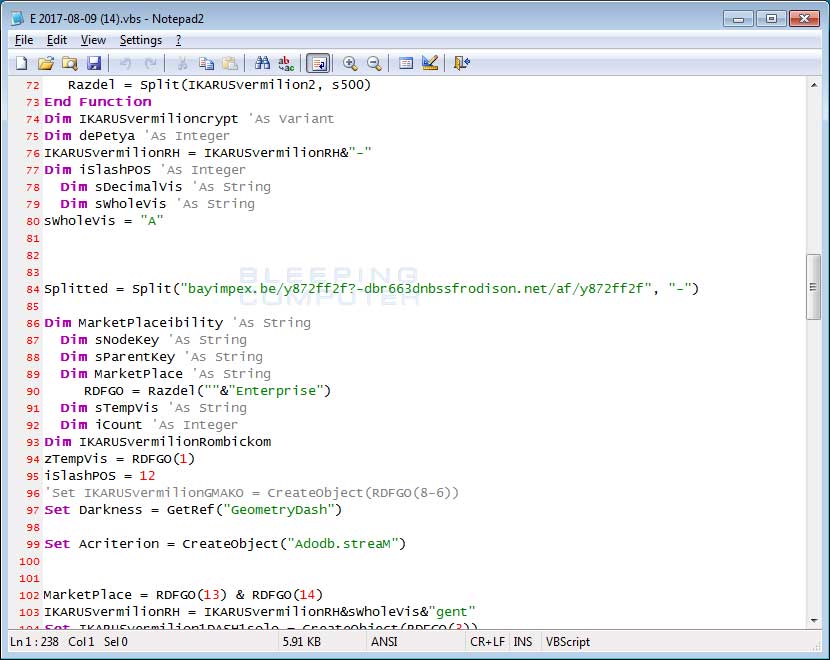Click "MarketPlaceibility" on line 86

(151, 323)
